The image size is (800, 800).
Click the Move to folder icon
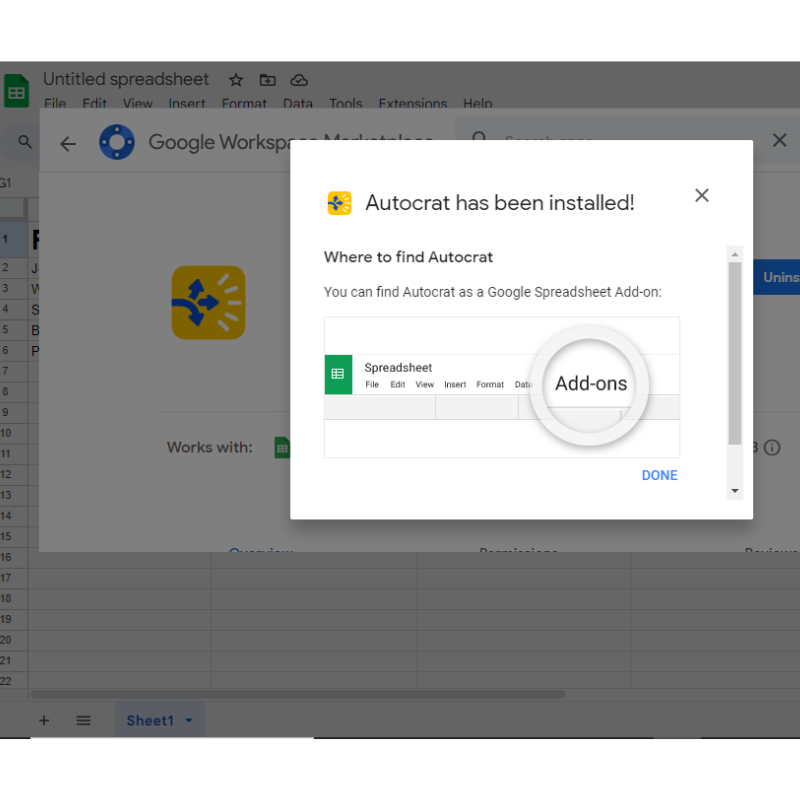(267, 80)
